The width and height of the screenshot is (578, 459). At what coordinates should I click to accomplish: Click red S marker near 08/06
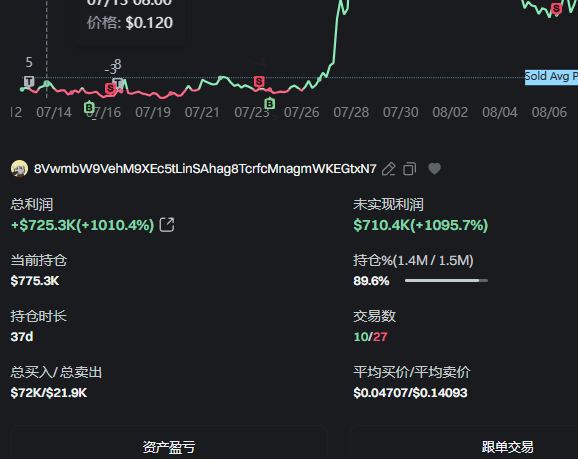click(x=556, y=8)
